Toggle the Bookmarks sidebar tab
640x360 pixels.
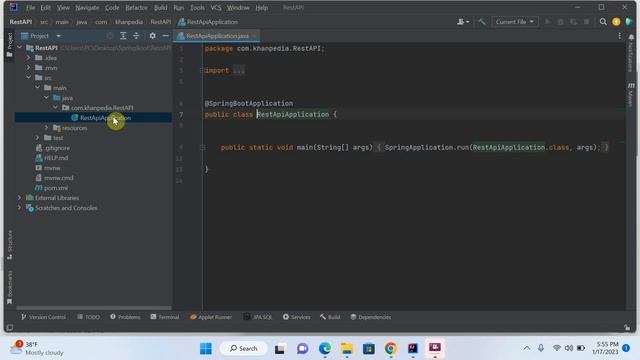click(10, 287)
